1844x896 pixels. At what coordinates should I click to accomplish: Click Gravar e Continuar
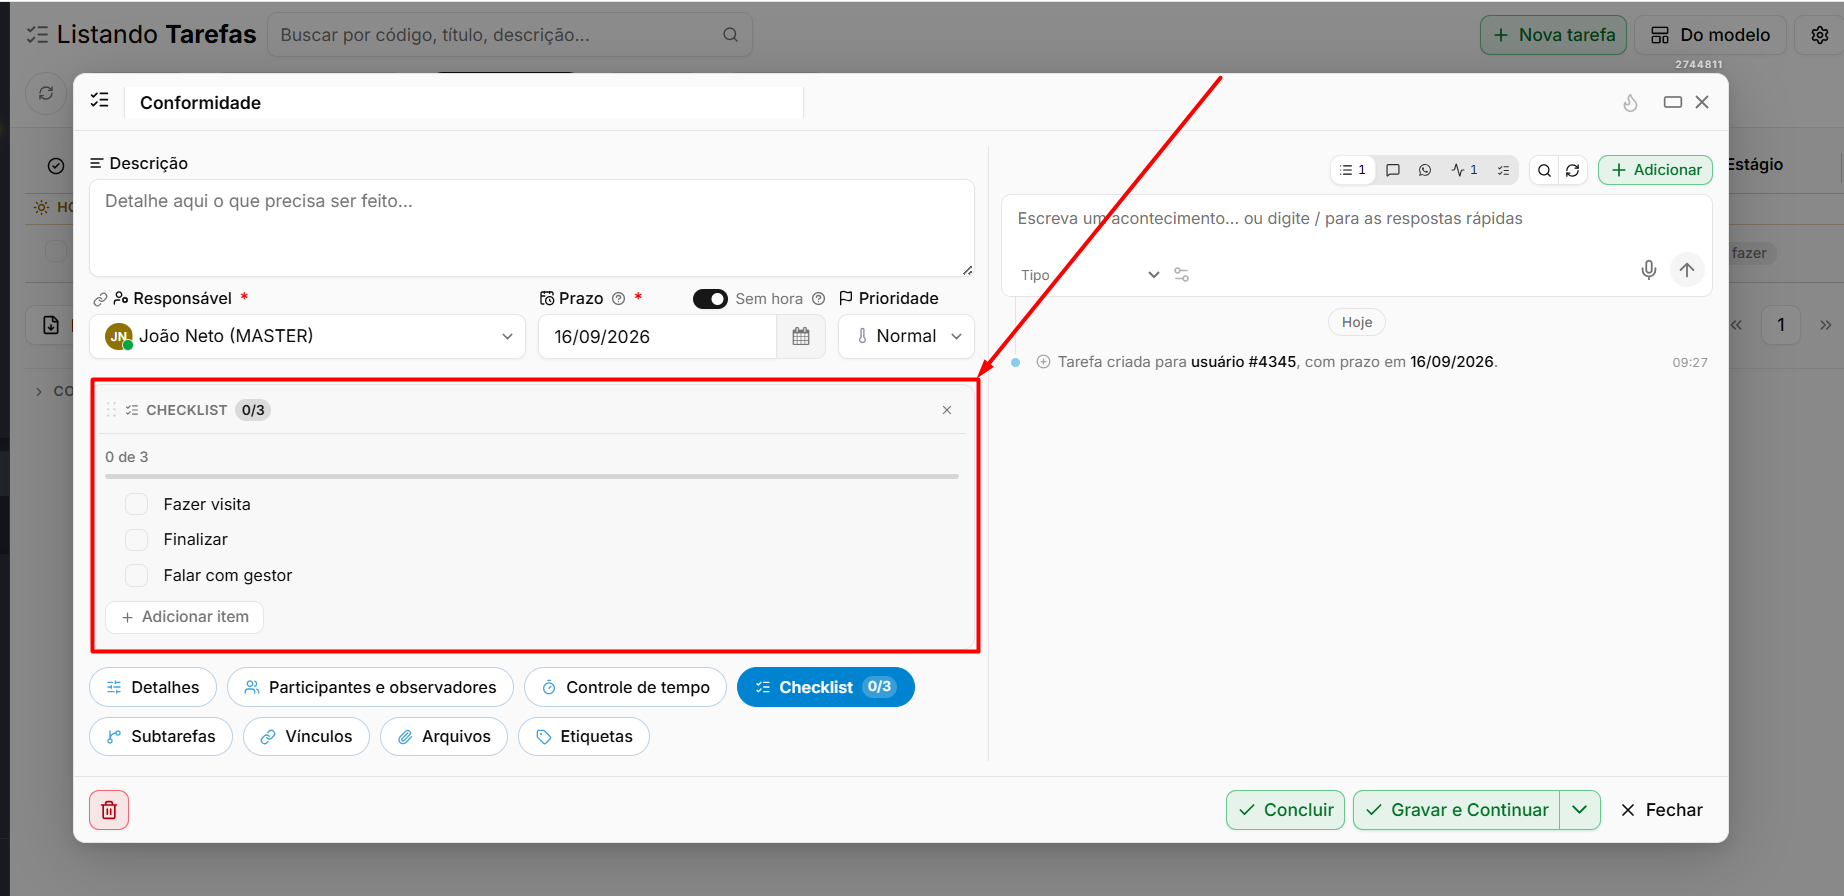1457,810
